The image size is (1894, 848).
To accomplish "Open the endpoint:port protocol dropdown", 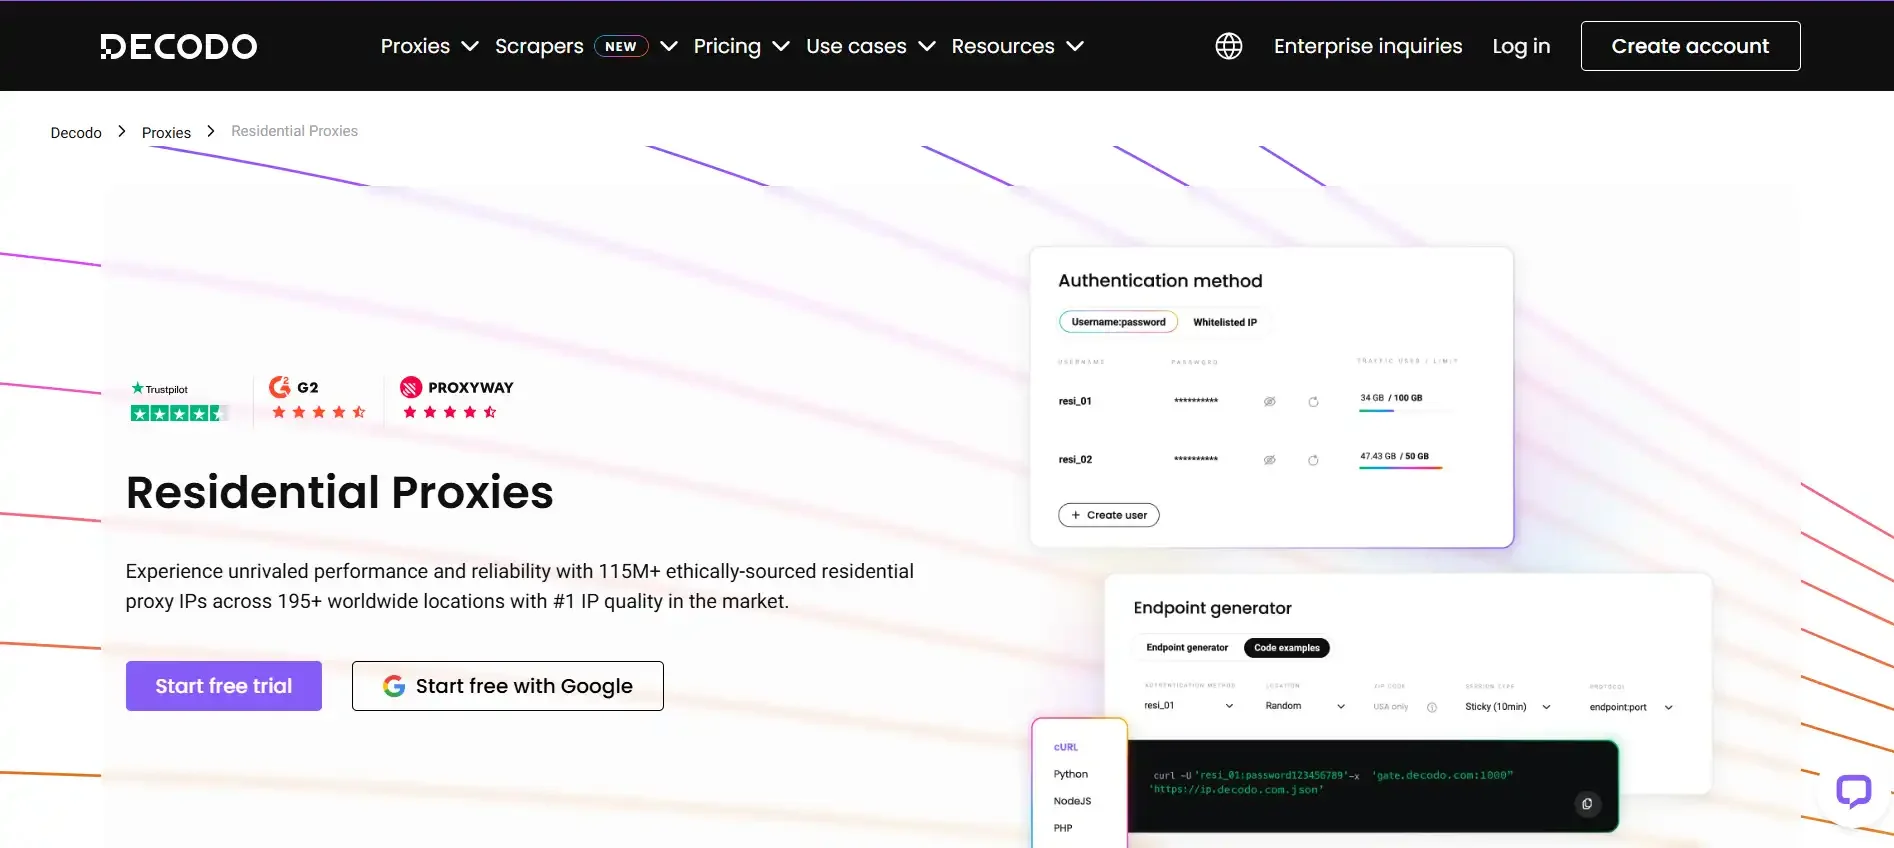I will 1631,707.
